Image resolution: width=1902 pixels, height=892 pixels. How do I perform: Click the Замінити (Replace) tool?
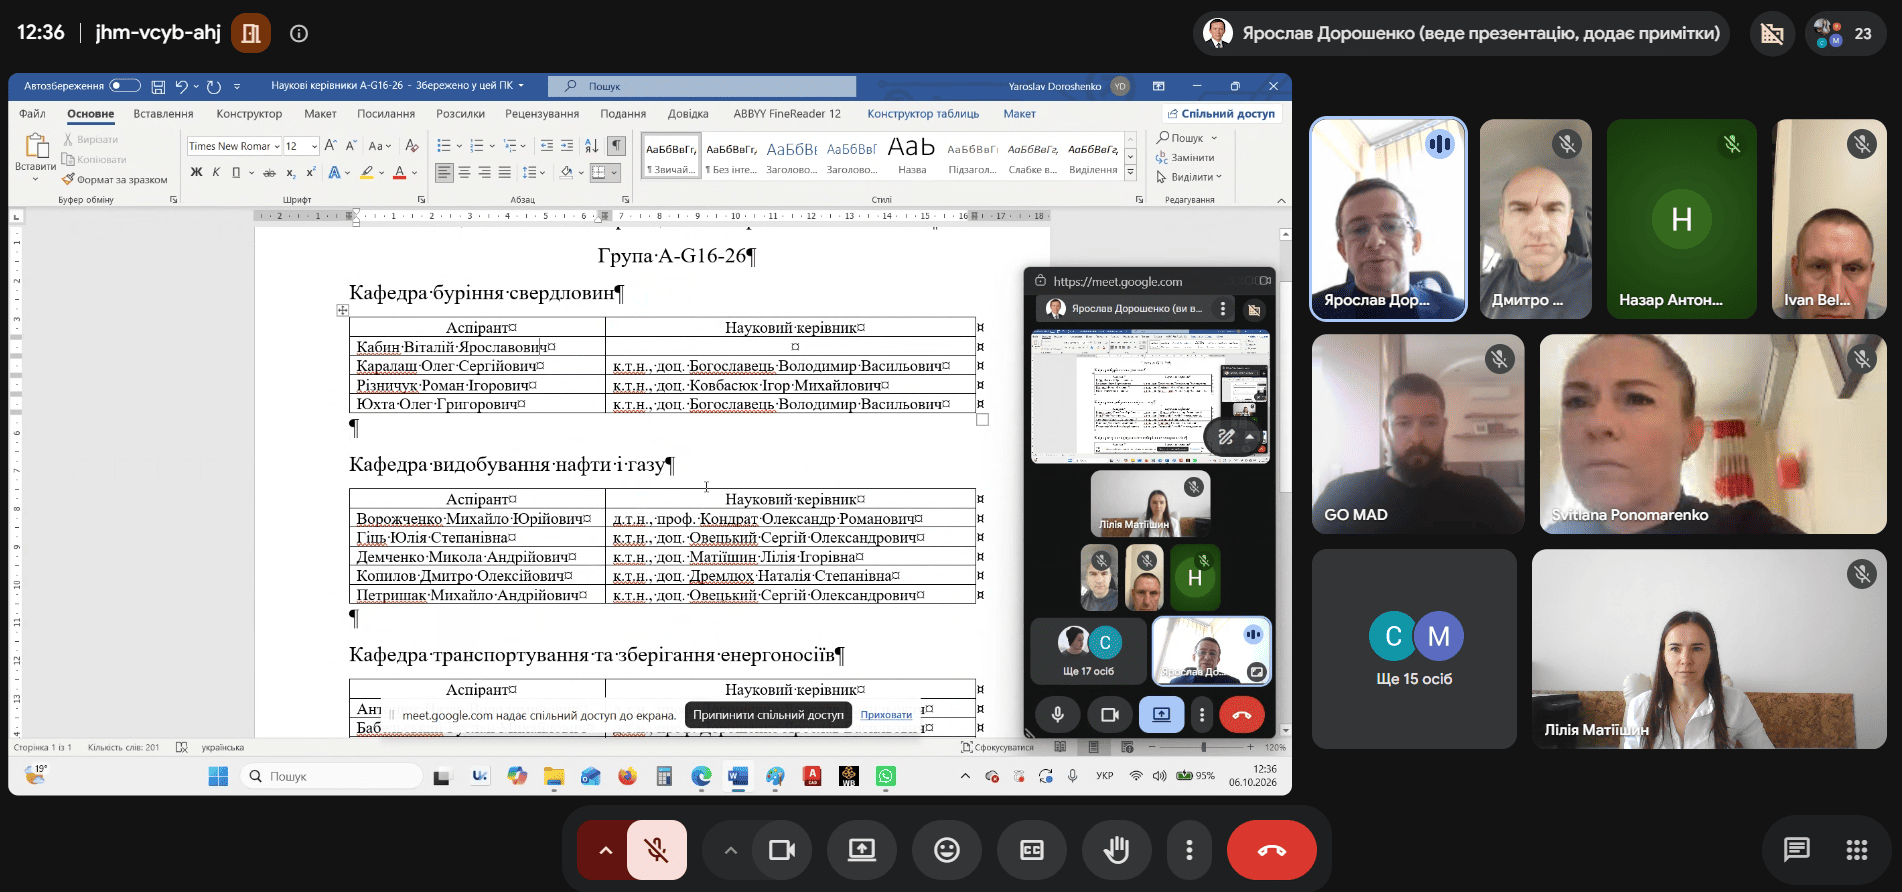pos(1185,158)
